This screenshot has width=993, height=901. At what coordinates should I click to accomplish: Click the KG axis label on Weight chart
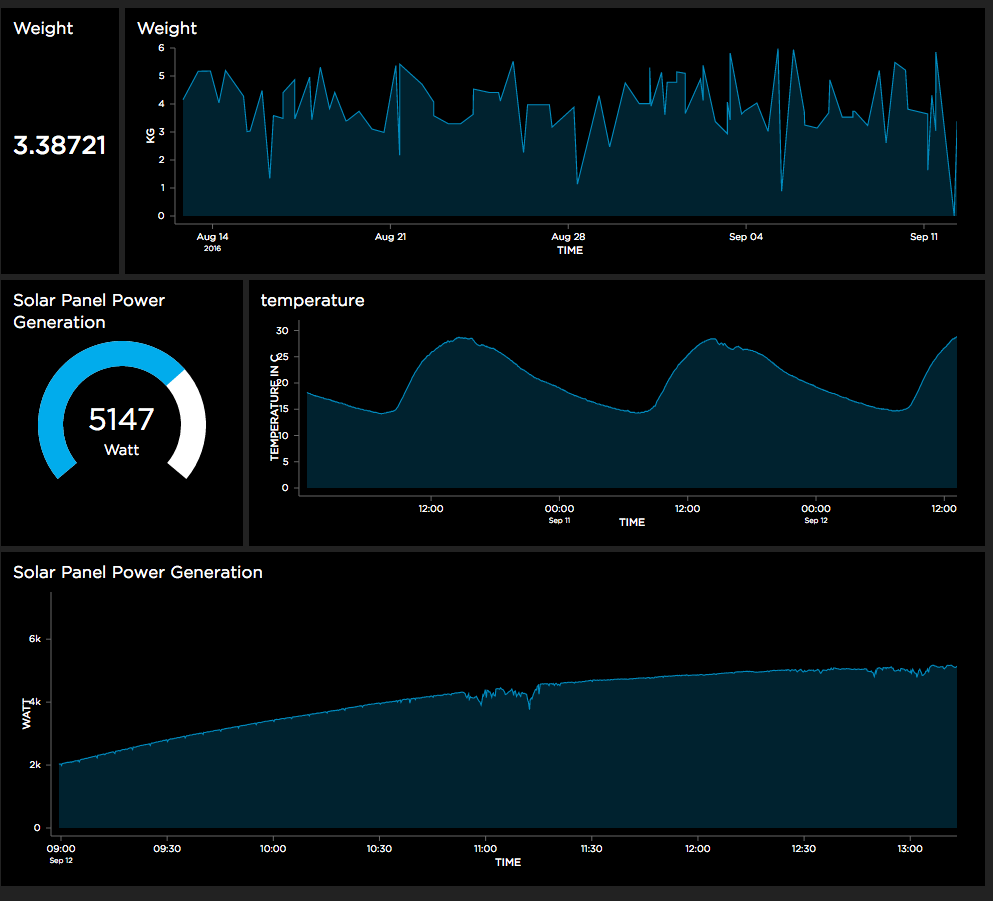[x=150, y=135]
